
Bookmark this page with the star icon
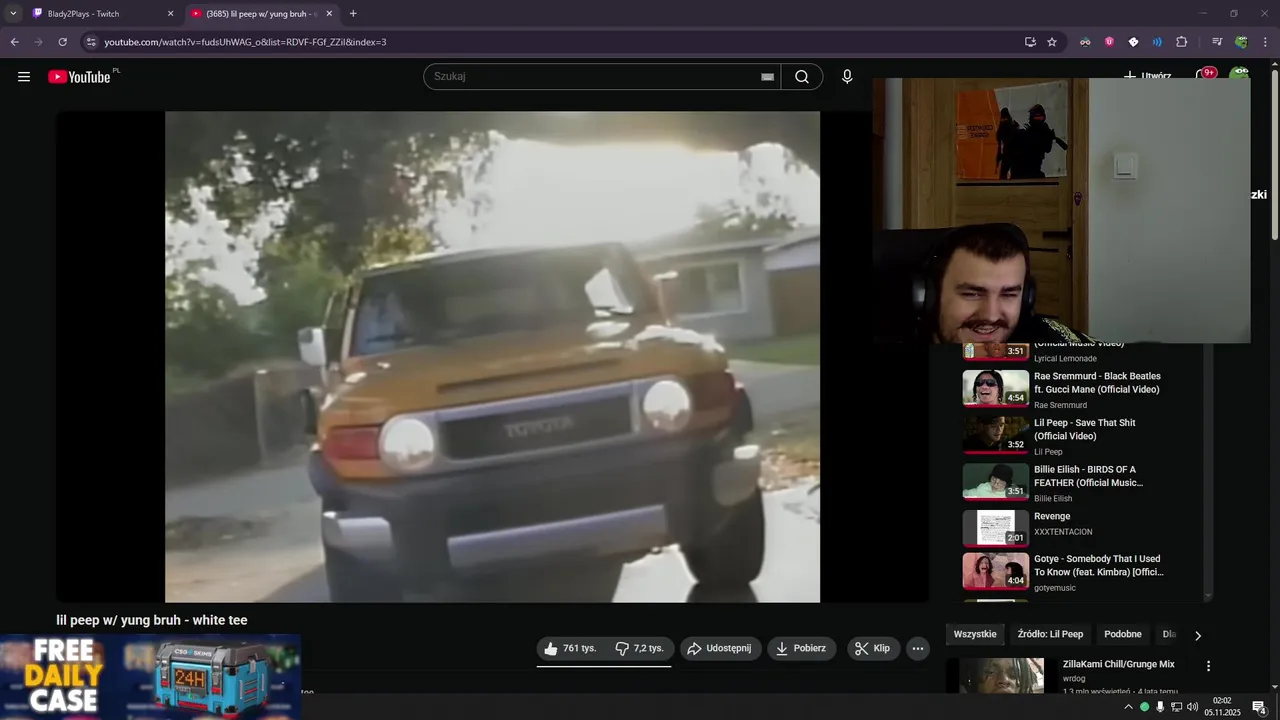click(1052, 42)
